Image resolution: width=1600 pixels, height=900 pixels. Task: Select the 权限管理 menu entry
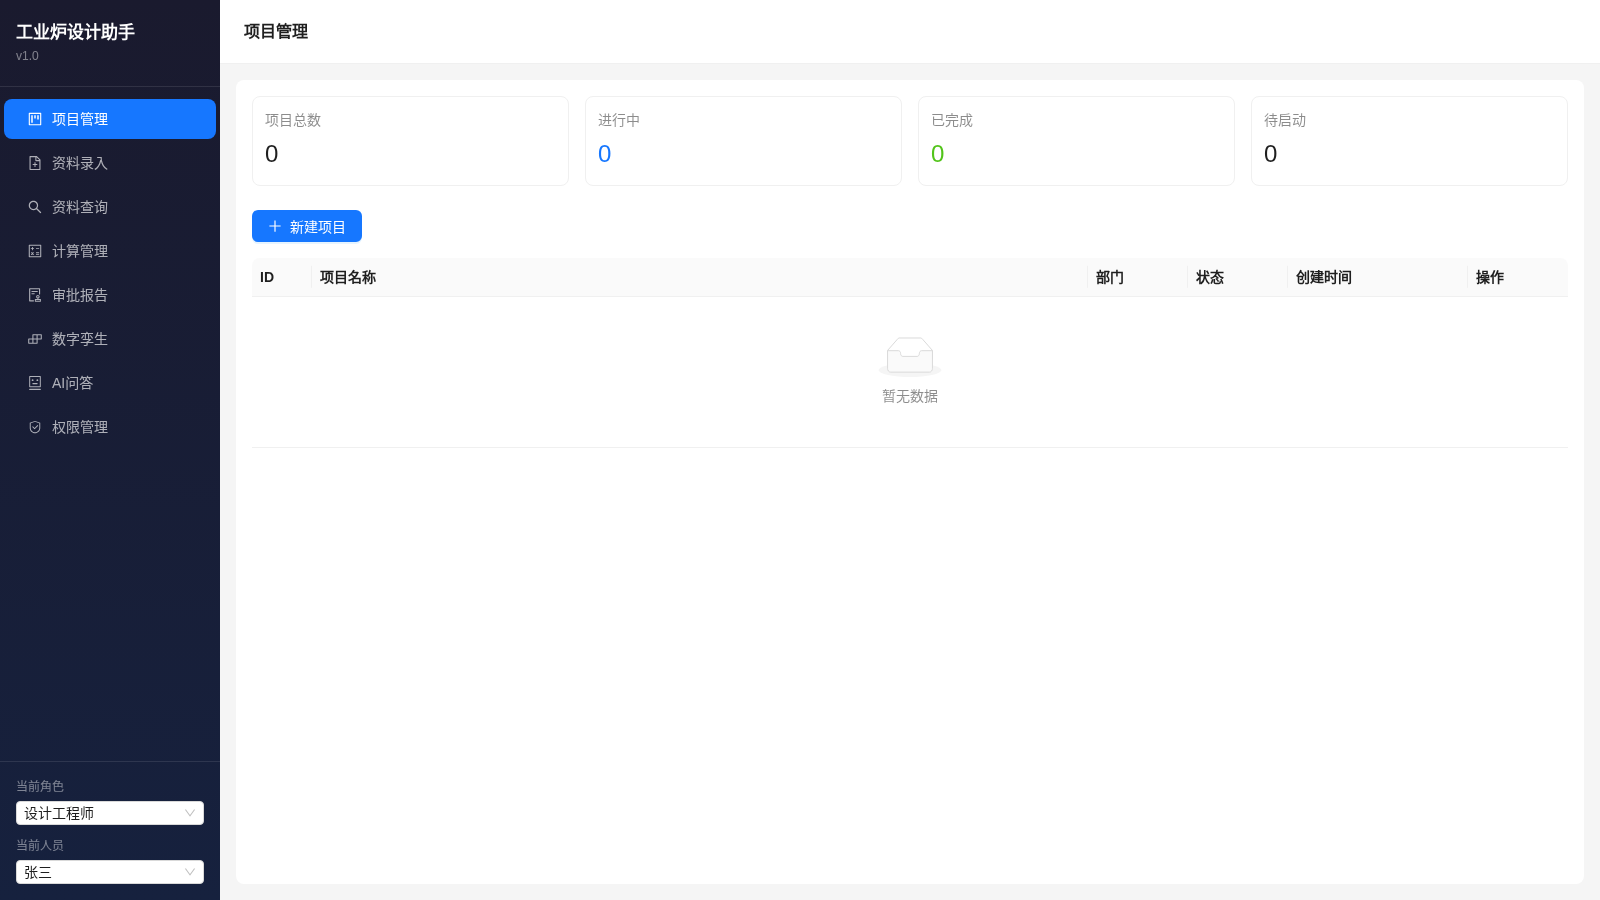coord(110,427)
